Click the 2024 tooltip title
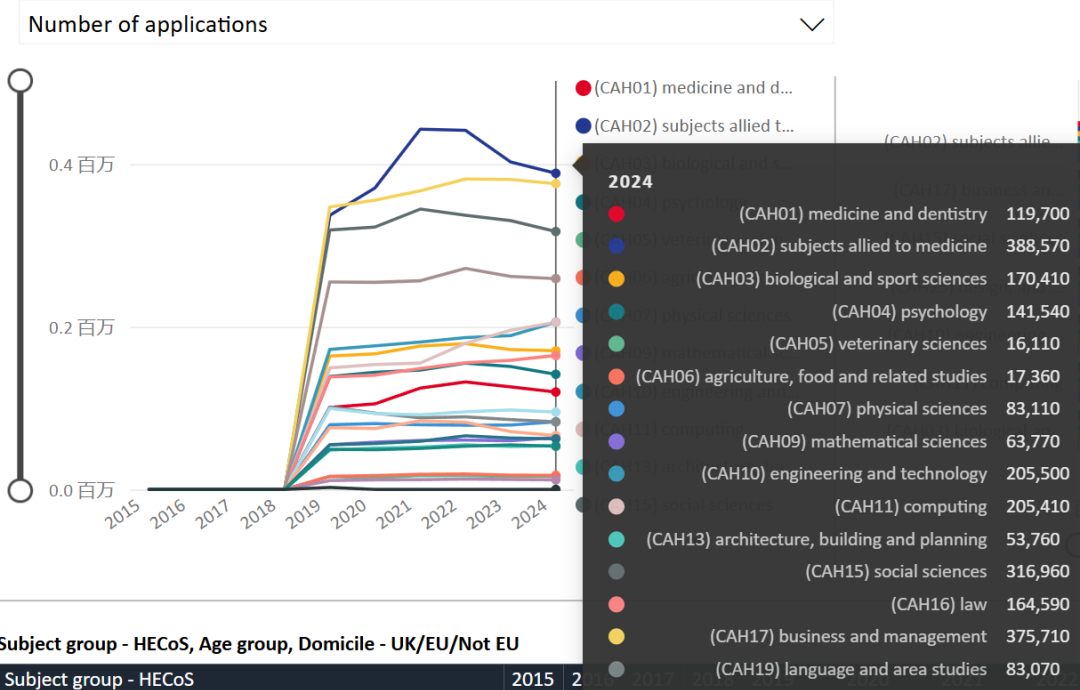The width and height of the screenshot is (1080, 690). (630, 181)
